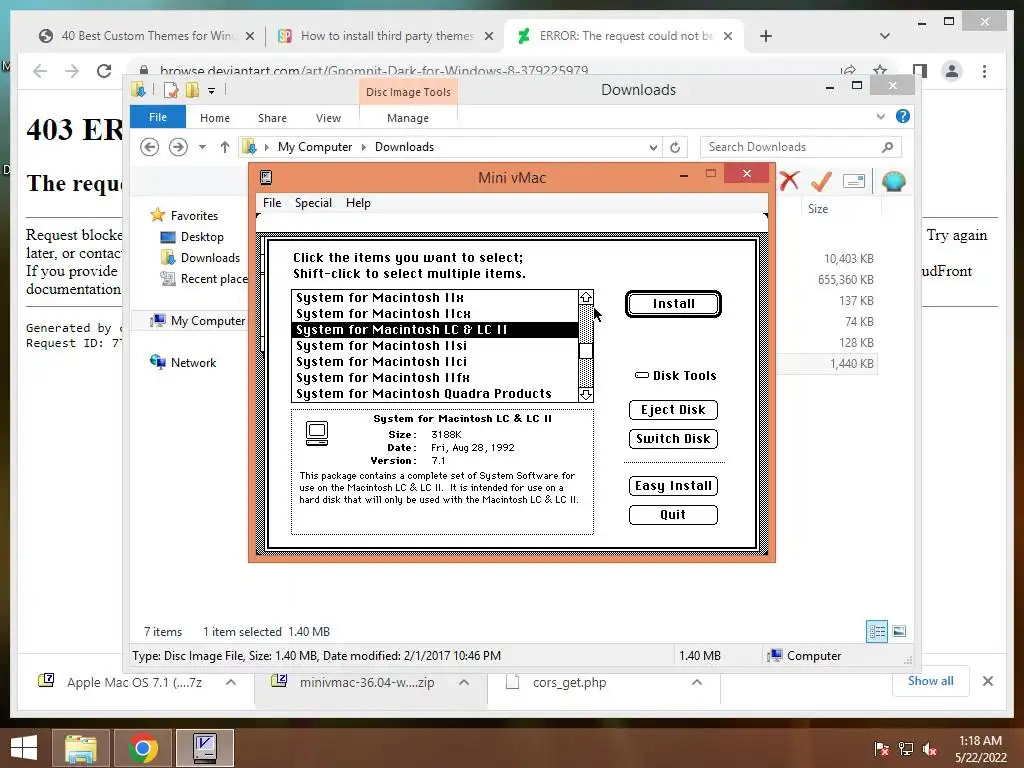
Task: Open the Manage ribbon tab
Action: click(x=408, y=118)
